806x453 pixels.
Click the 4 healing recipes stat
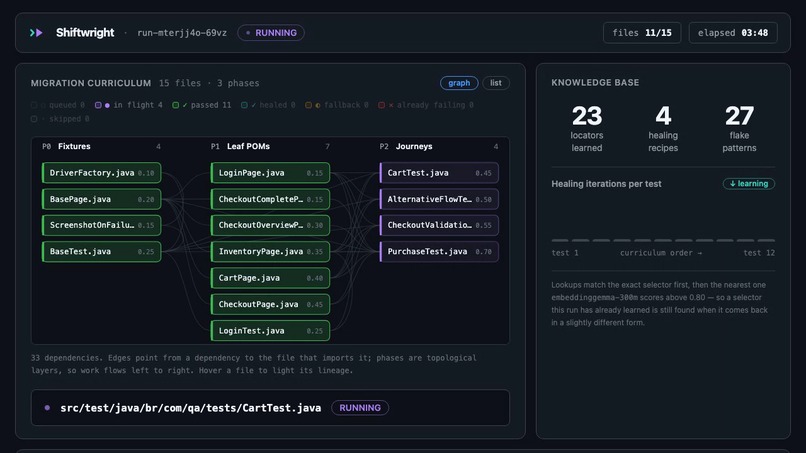663,129
